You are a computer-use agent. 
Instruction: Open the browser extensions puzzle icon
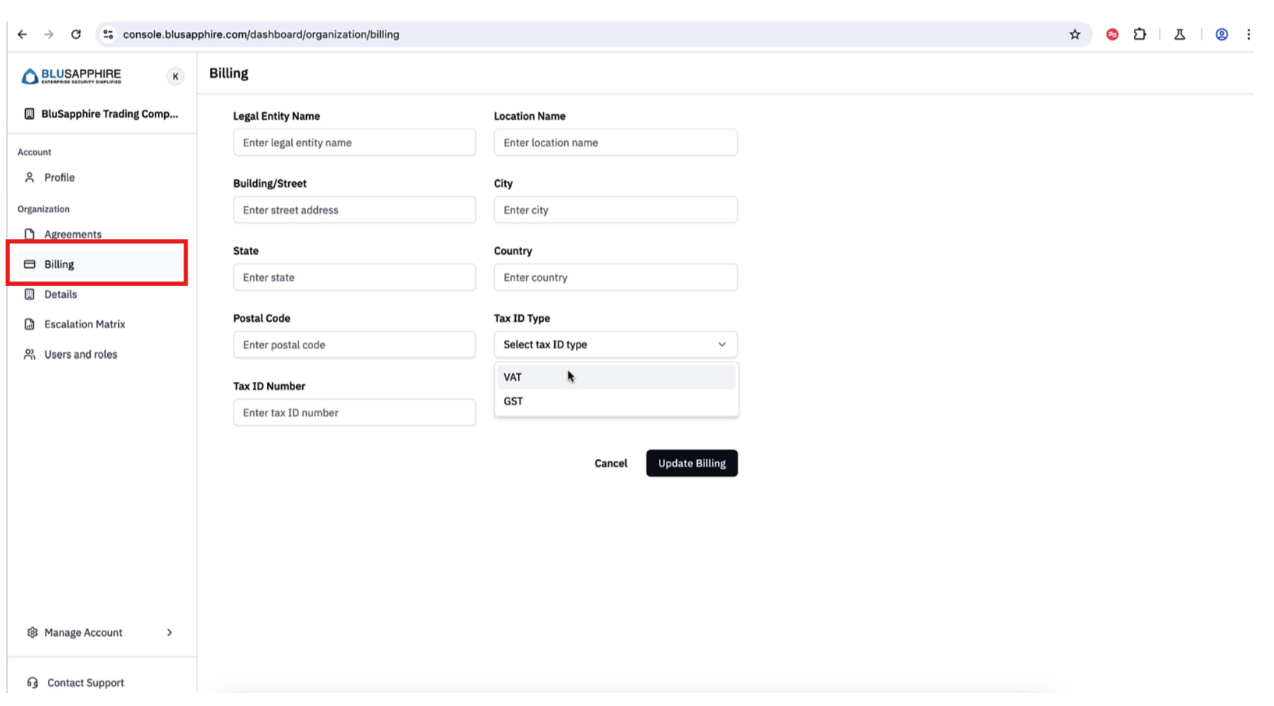(1139, 34)
